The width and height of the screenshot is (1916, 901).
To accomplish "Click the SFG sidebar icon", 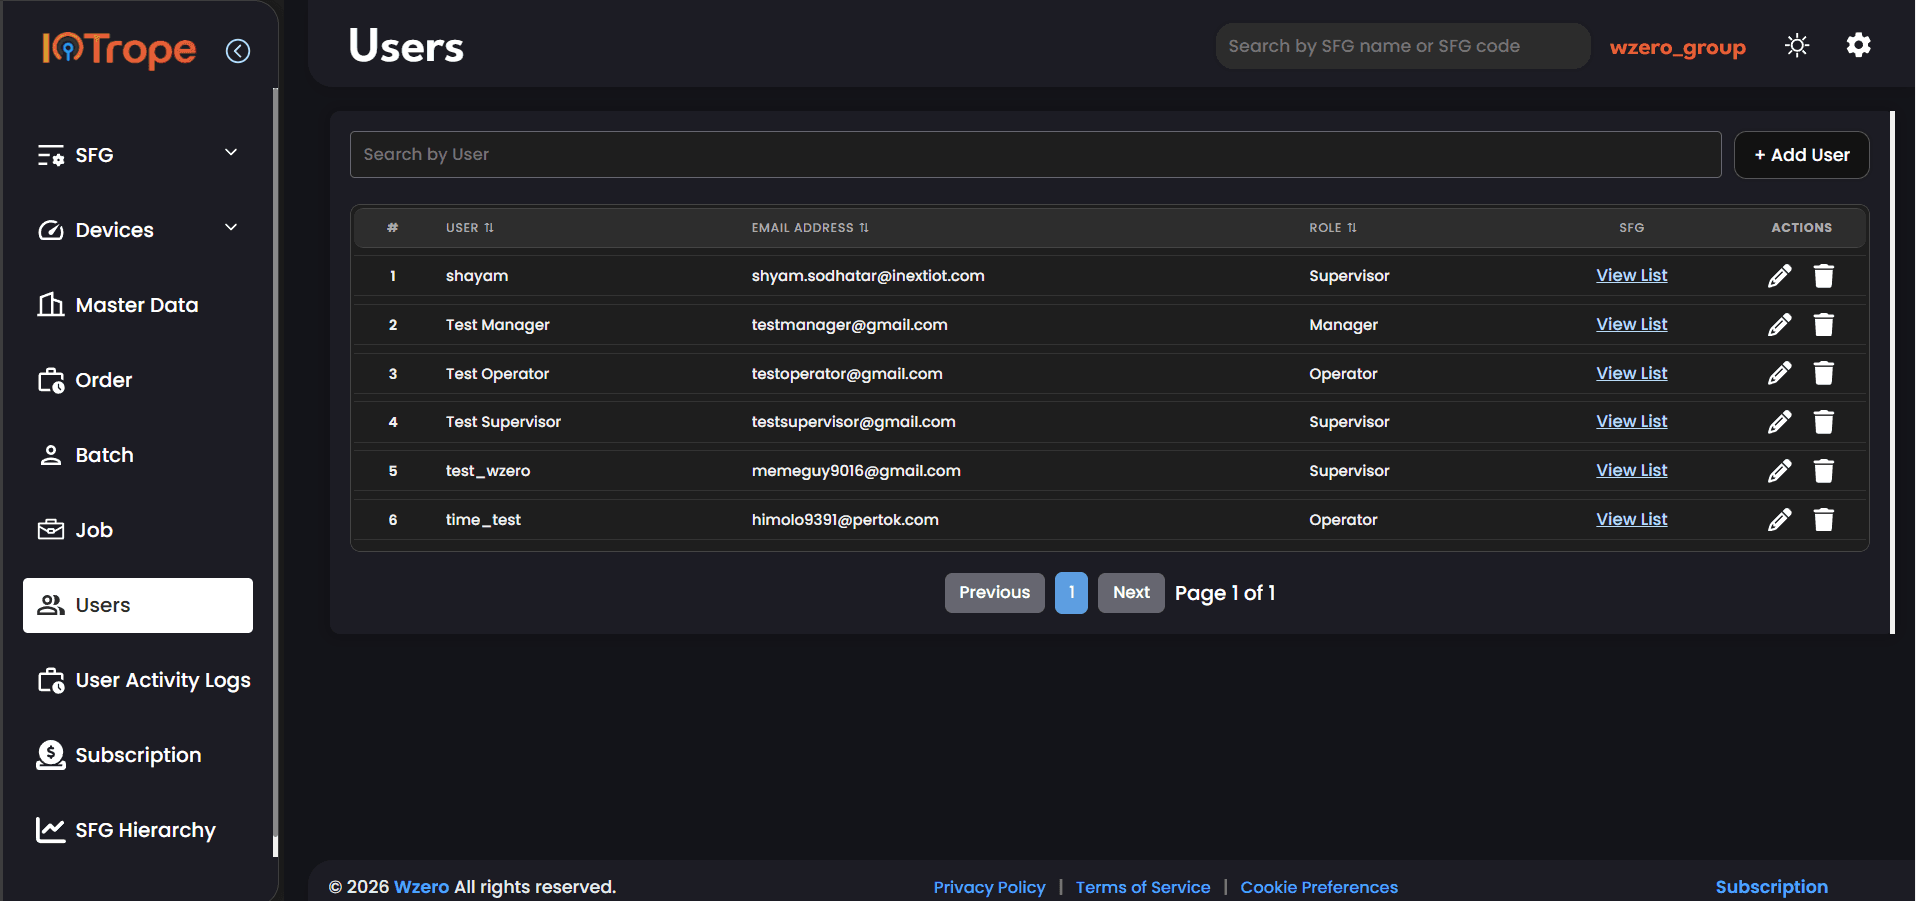I will 51,155.
